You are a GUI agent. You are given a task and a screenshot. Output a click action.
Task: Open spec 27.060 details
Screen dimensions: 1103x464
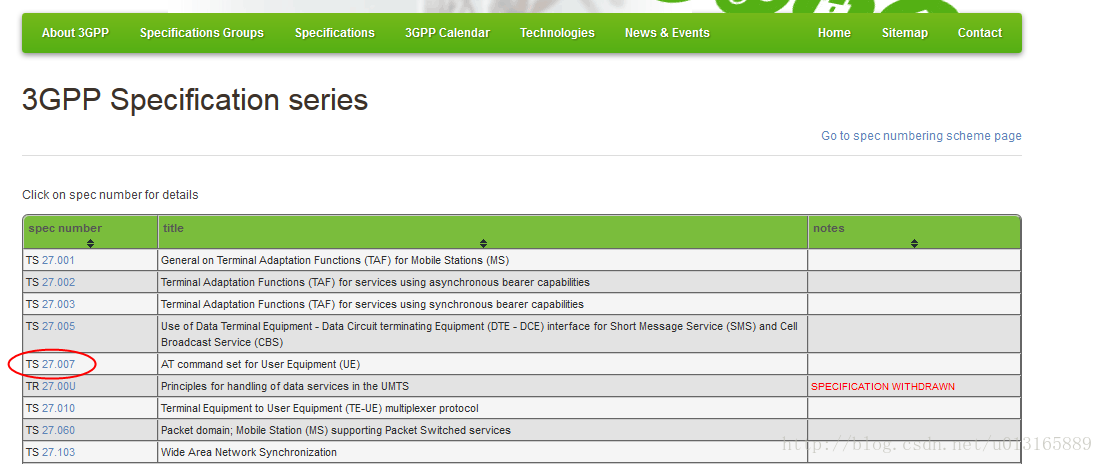click(58, 430)
